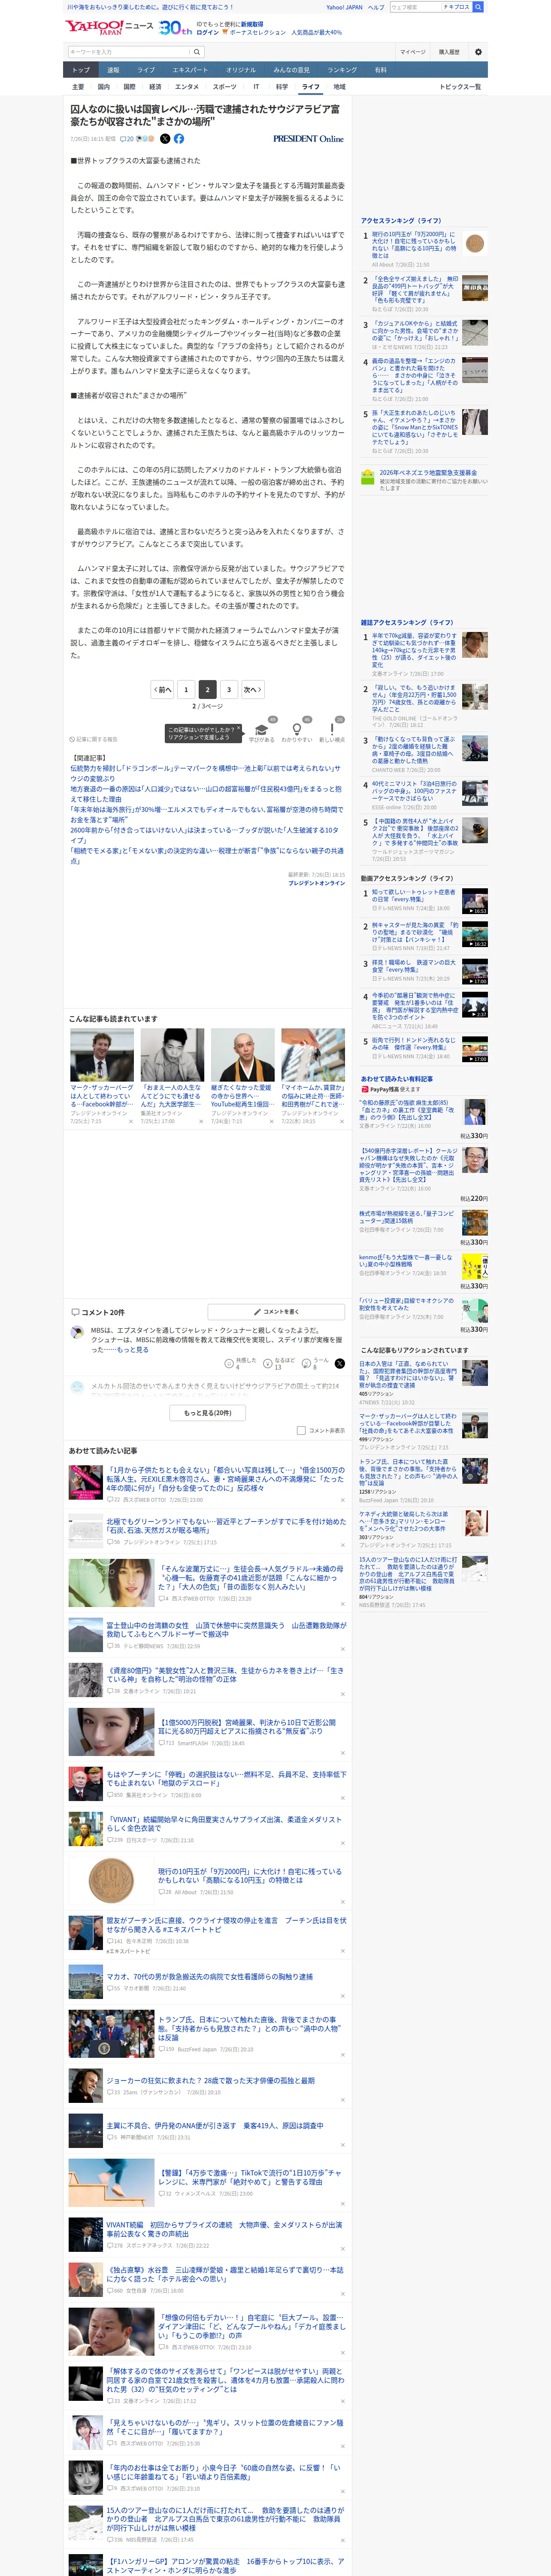551x2576 pixels.
Task: Open the トピックス一覧 link
Action: pos(460,87)
